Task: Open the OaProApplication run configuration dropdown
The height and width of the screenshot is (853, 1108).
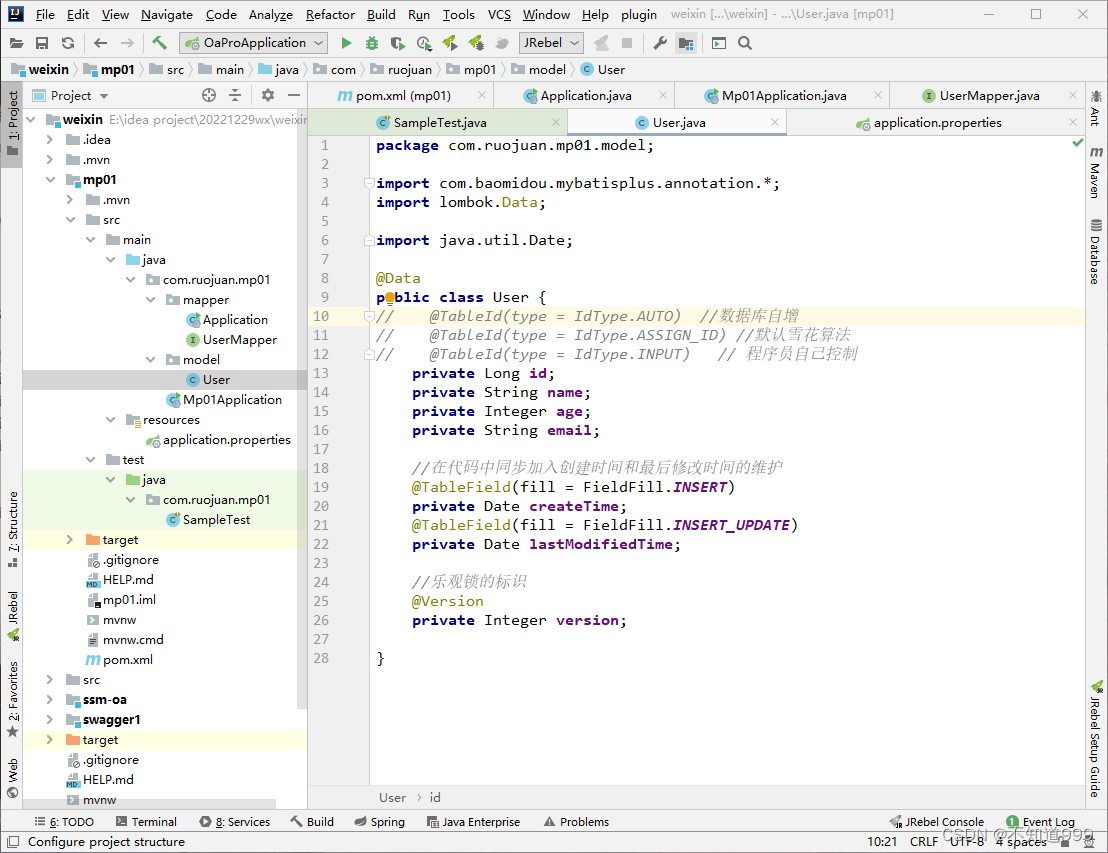Action: click(254, 43)
